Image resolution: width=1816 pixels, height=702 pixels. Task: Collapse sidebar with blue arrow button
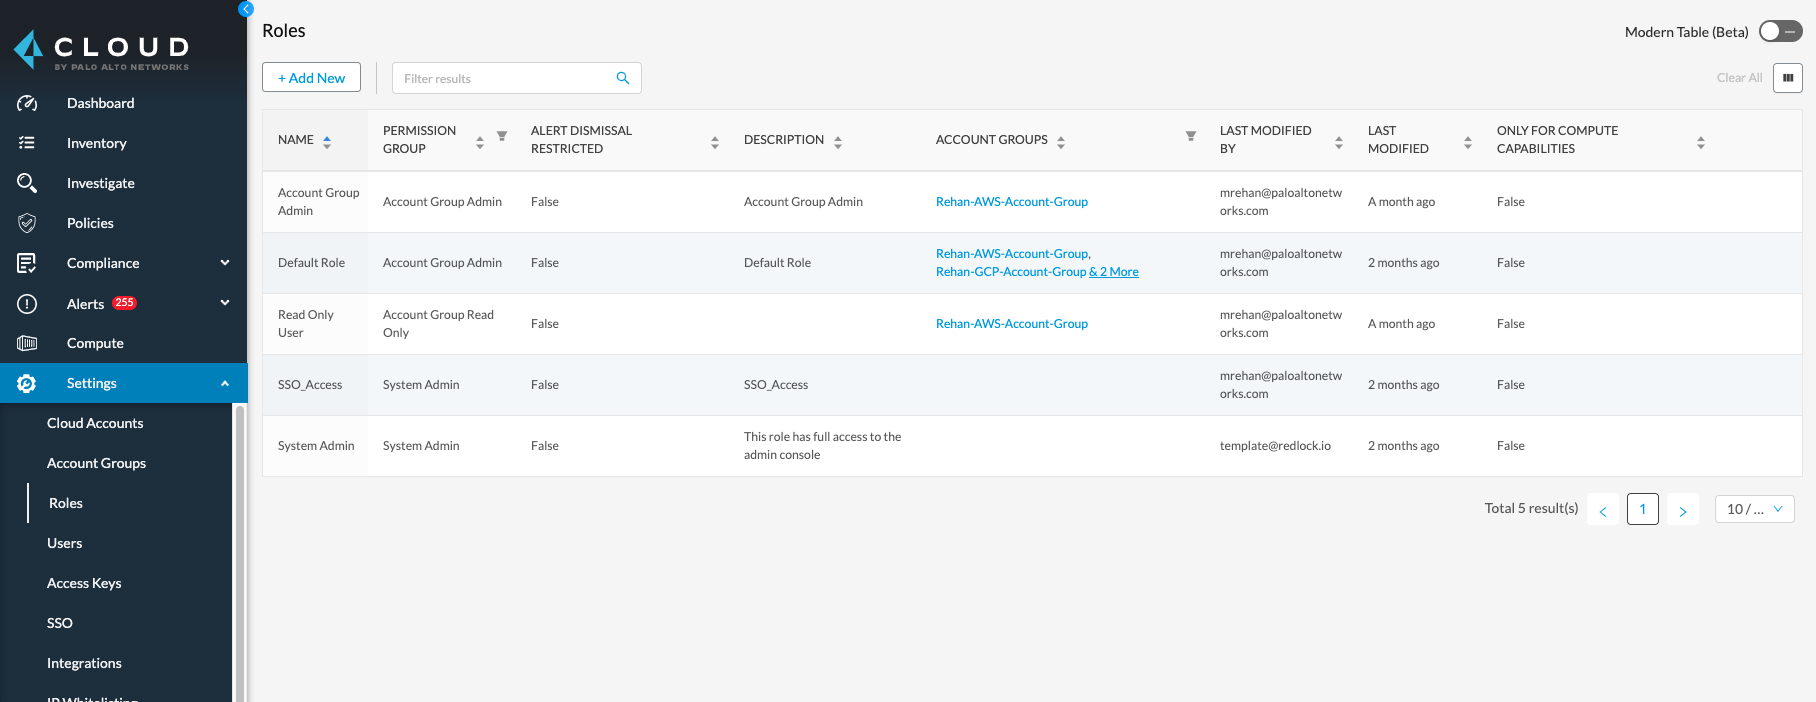point(246,9)
